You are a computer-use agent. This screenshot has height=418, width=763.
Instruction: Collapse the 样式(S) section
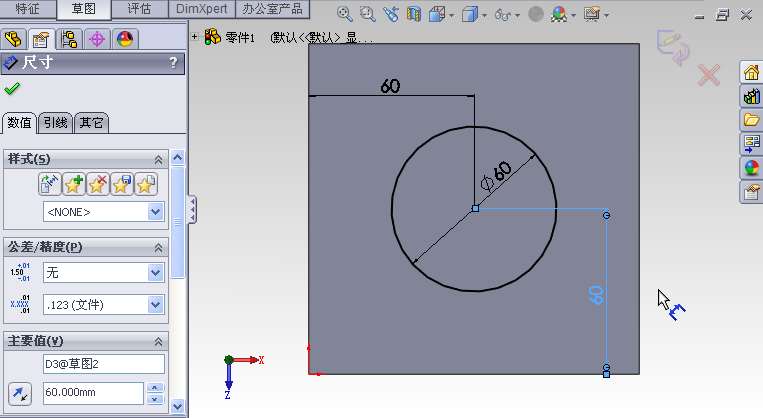click(157, 160)
